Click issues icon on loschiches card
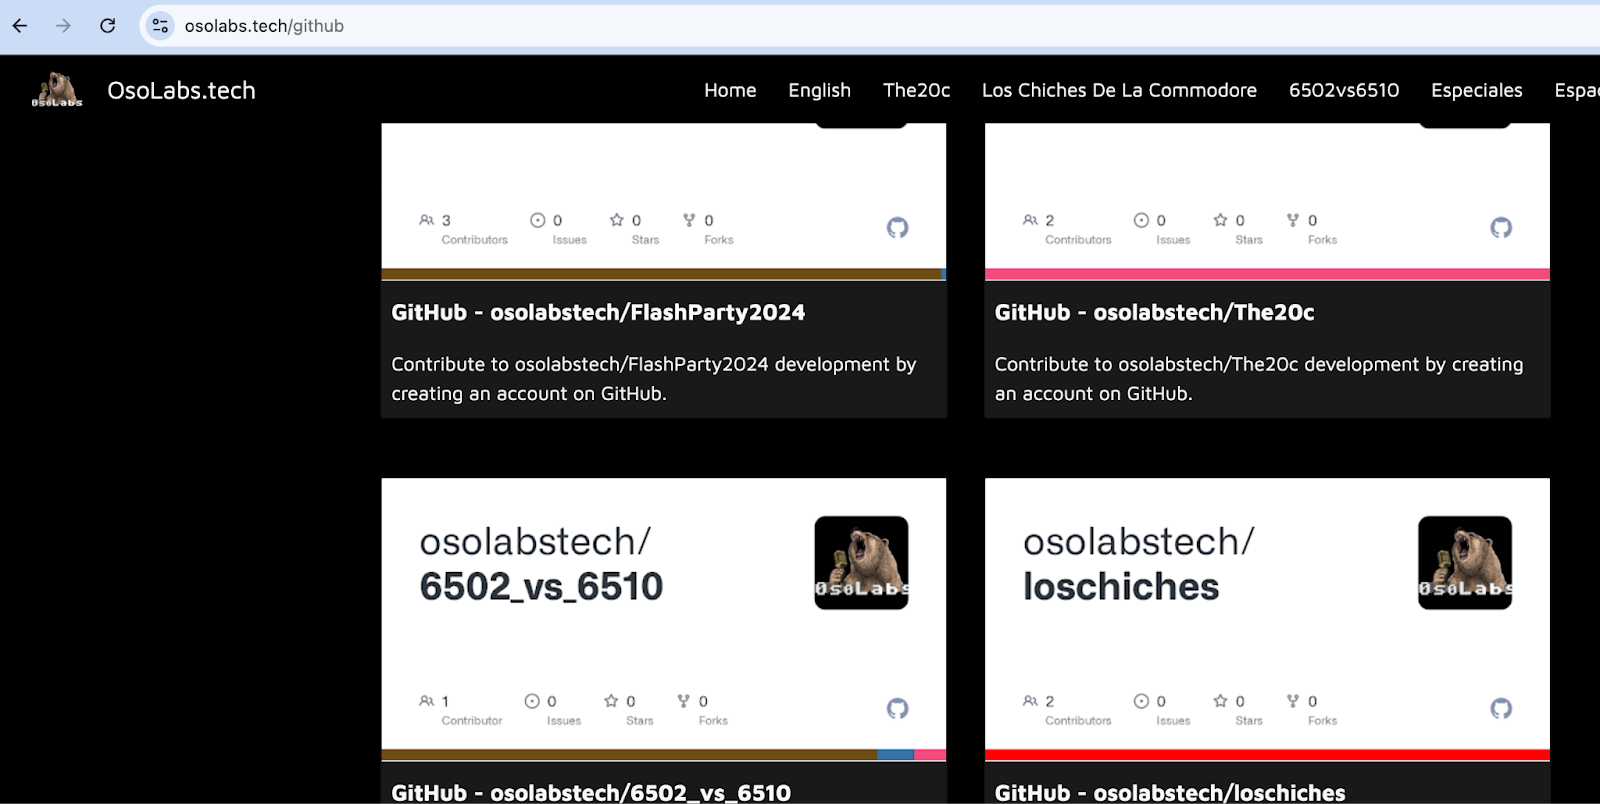Image resolution: width=1600 pixels, height=804 pixels. pos(1141,701)
